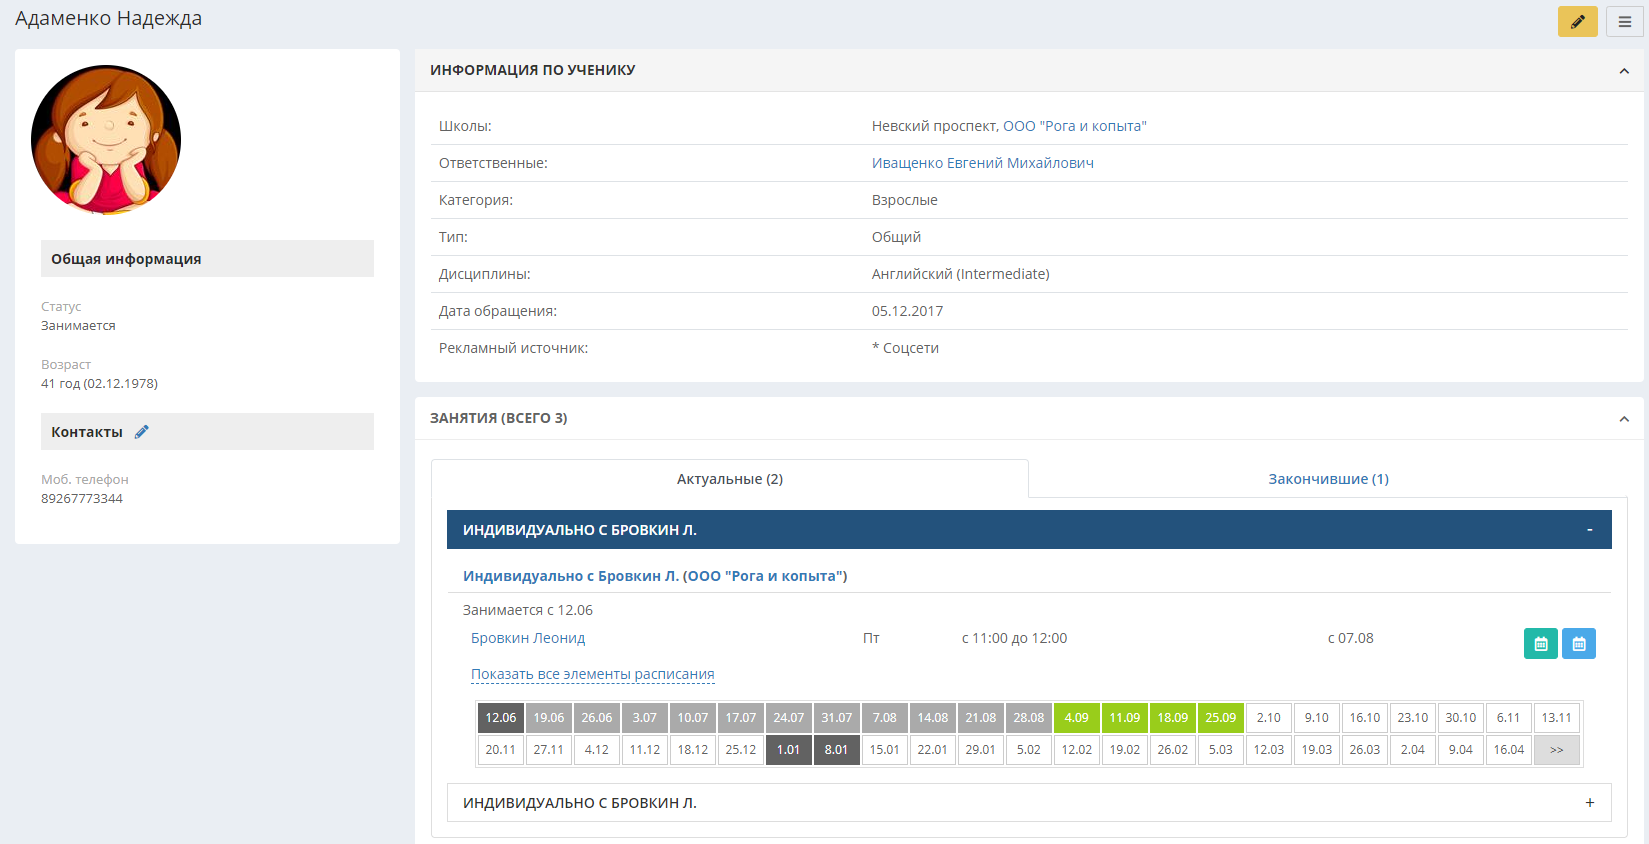The height and width of the screenshot is (844, 1649).
Task: Click the yellow pencil edit button
Action: (x=1577, y=21)
